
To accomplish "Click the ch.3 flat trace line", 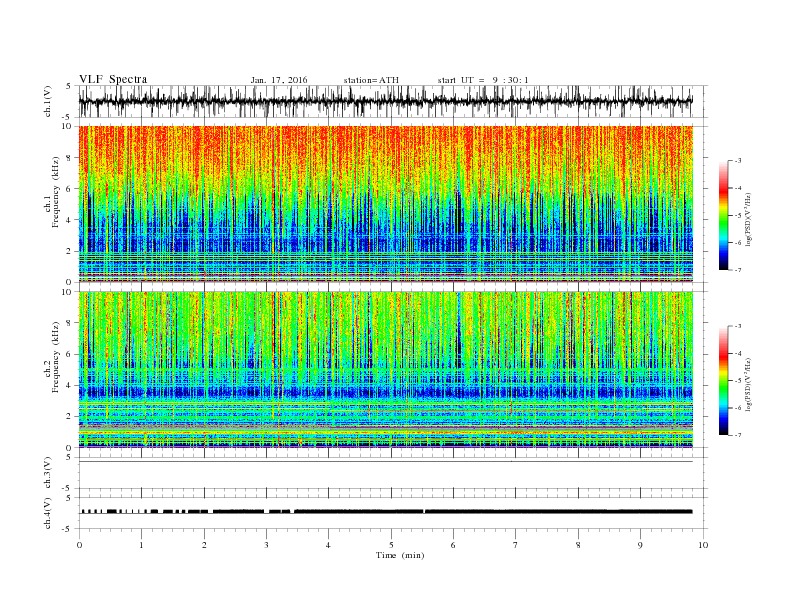I will pos(386,462).
